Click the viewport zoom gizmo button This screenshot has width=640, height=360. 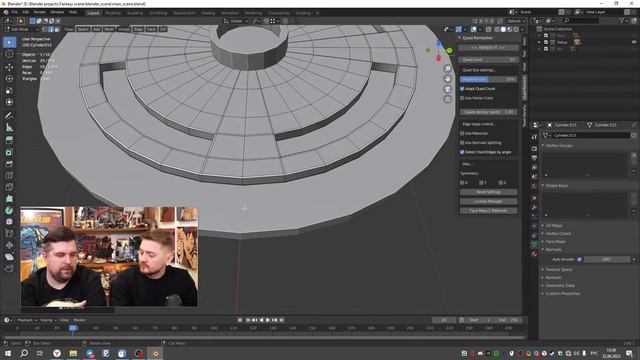click(447, 69)
